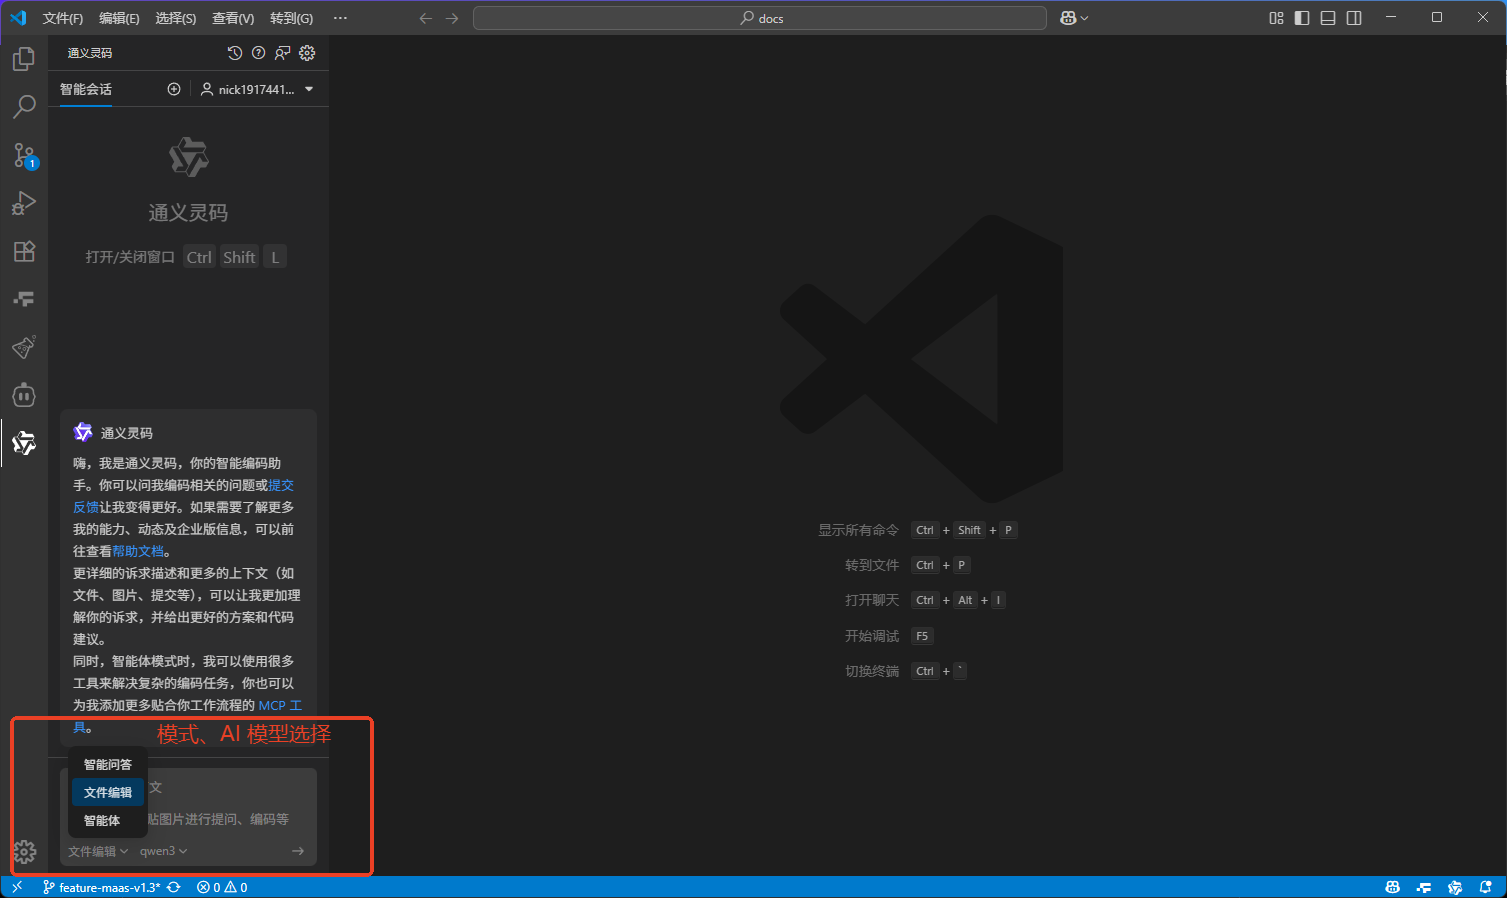Image resolution: width=1507 pixels, height=898 pixels.
Task: Open the 帮助文档 link
Action: pyautogui.click(x=138, y=551)
